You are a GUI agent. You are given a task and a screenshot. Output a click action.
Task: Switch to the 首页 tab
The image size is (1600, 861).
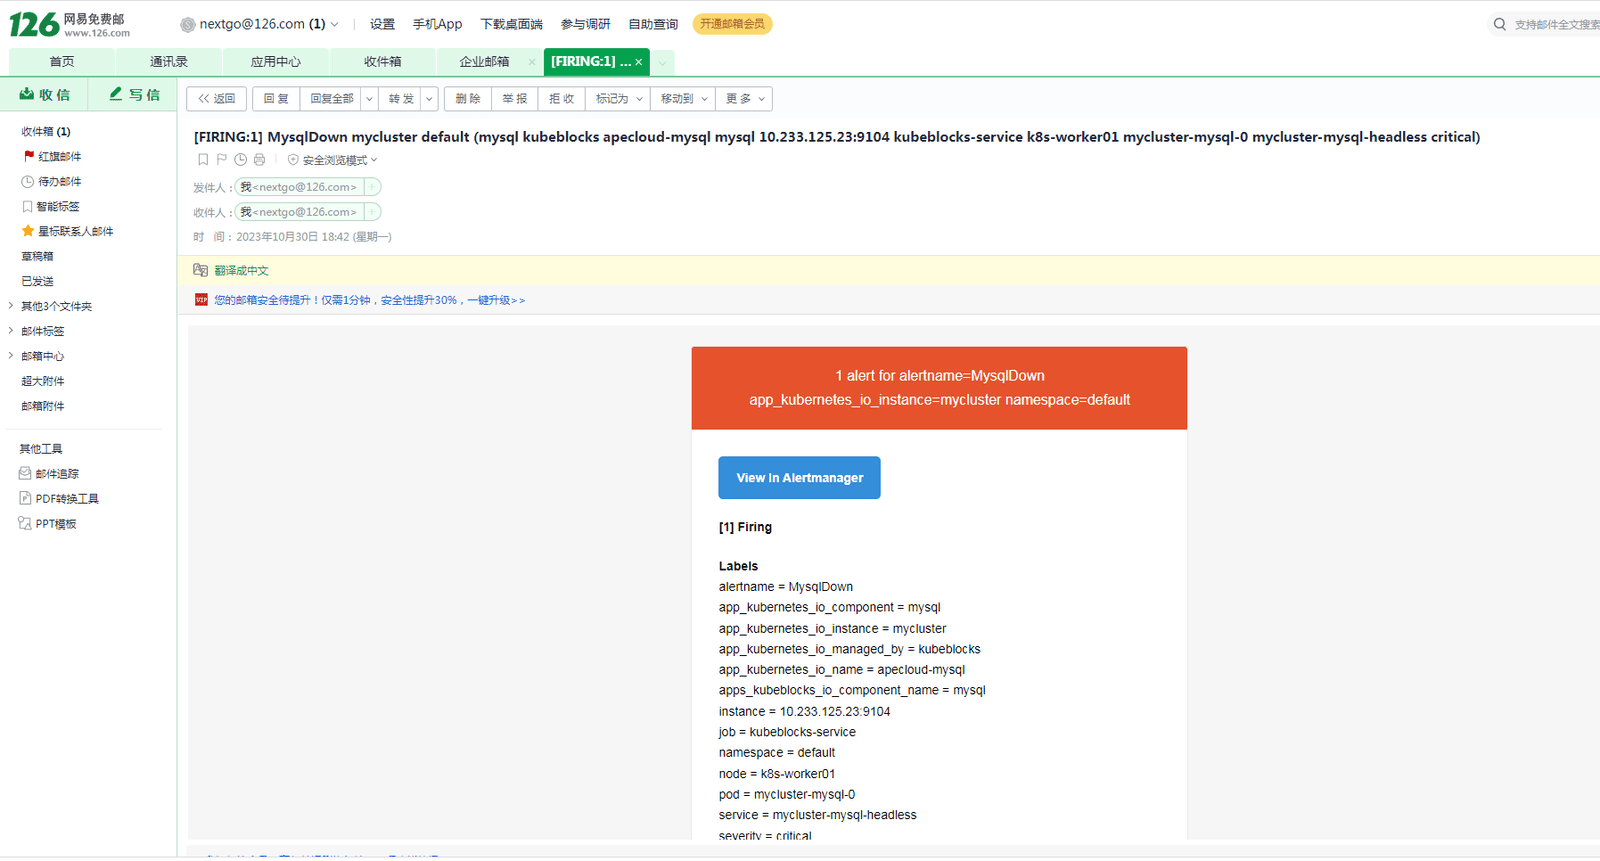point(62,62)
